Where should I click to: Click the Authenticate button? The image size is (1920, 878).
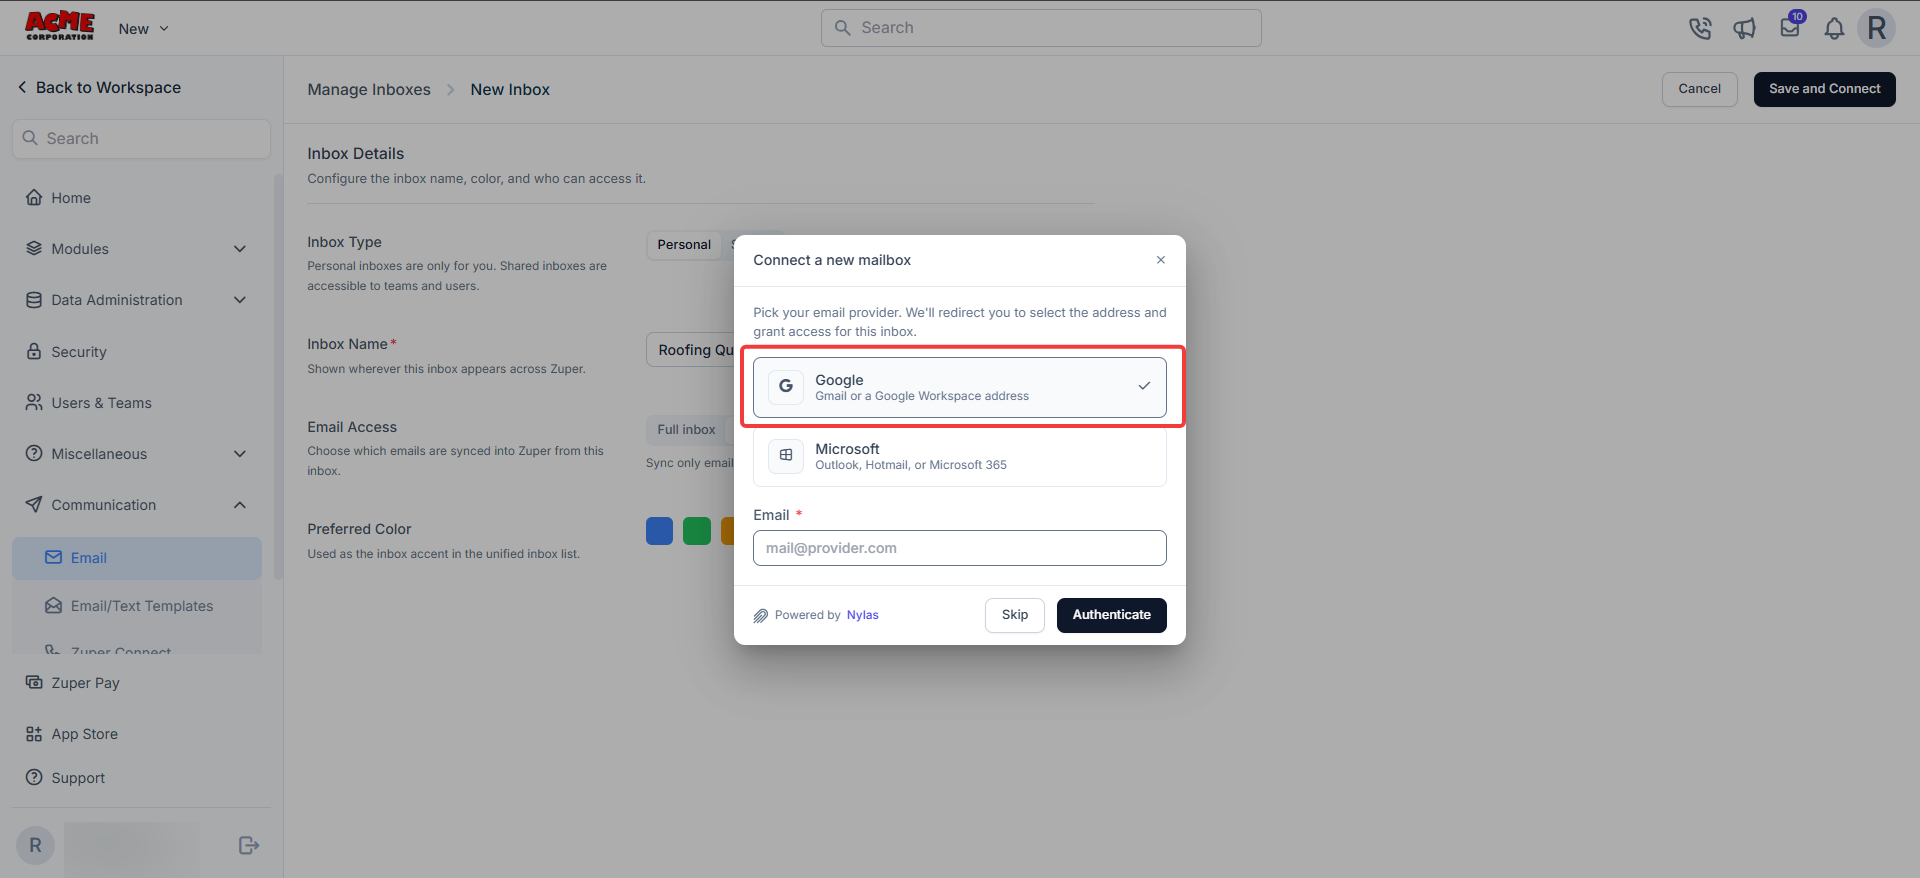click(1111, 615)
